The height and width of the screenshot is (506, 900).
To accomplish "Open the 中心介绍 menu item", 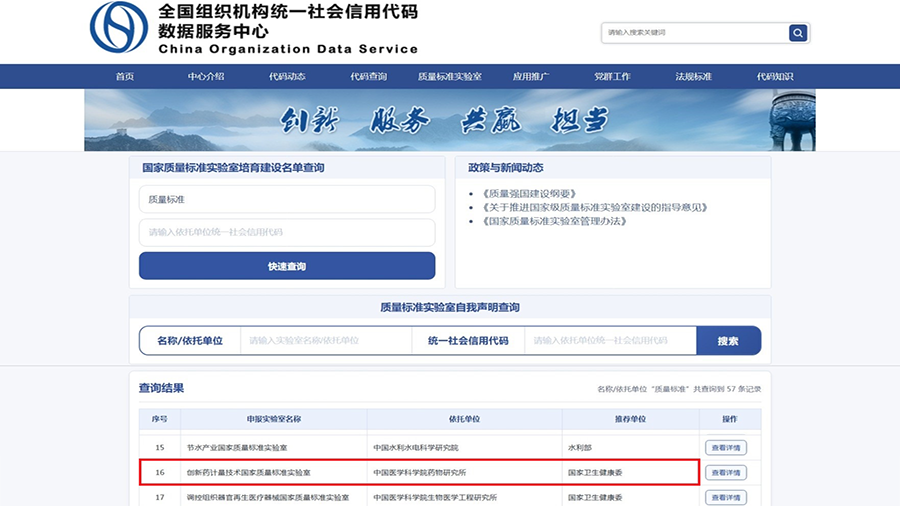I will tap(206, 77).
